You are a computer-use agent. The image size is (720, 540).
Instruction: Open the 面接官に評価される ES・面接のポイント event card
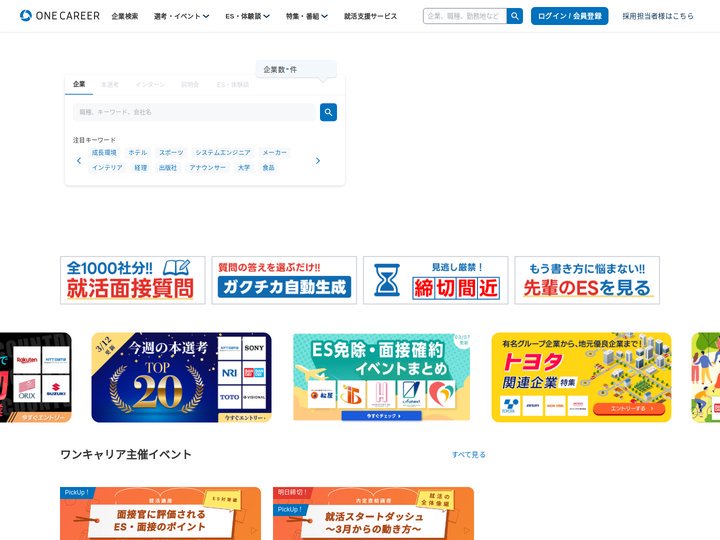[160, 513]
